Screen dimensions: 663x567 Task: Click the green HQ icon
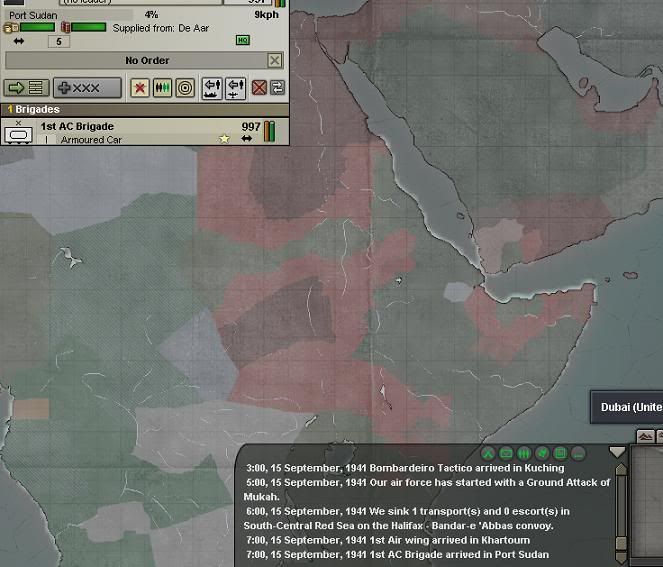point(243,40)
